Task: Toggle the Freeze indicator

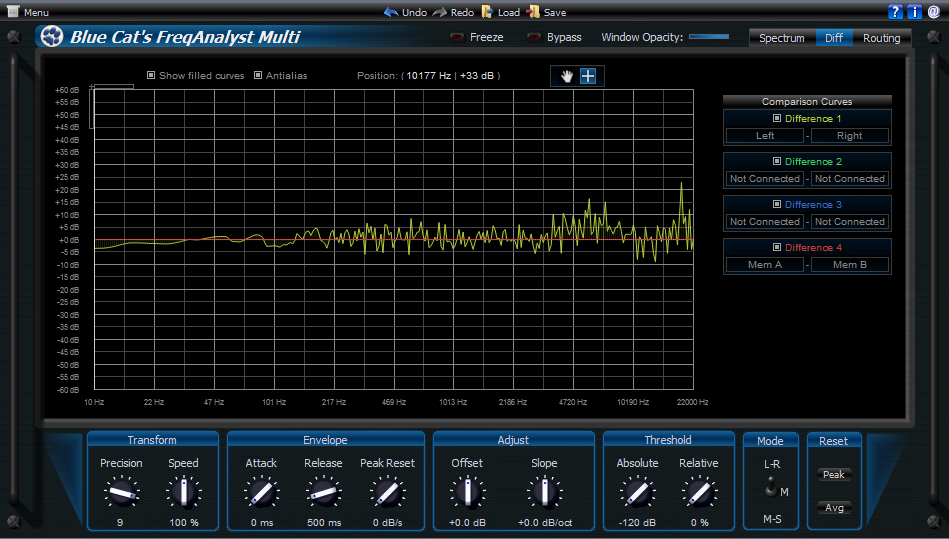Action: (x=458, y=38)
